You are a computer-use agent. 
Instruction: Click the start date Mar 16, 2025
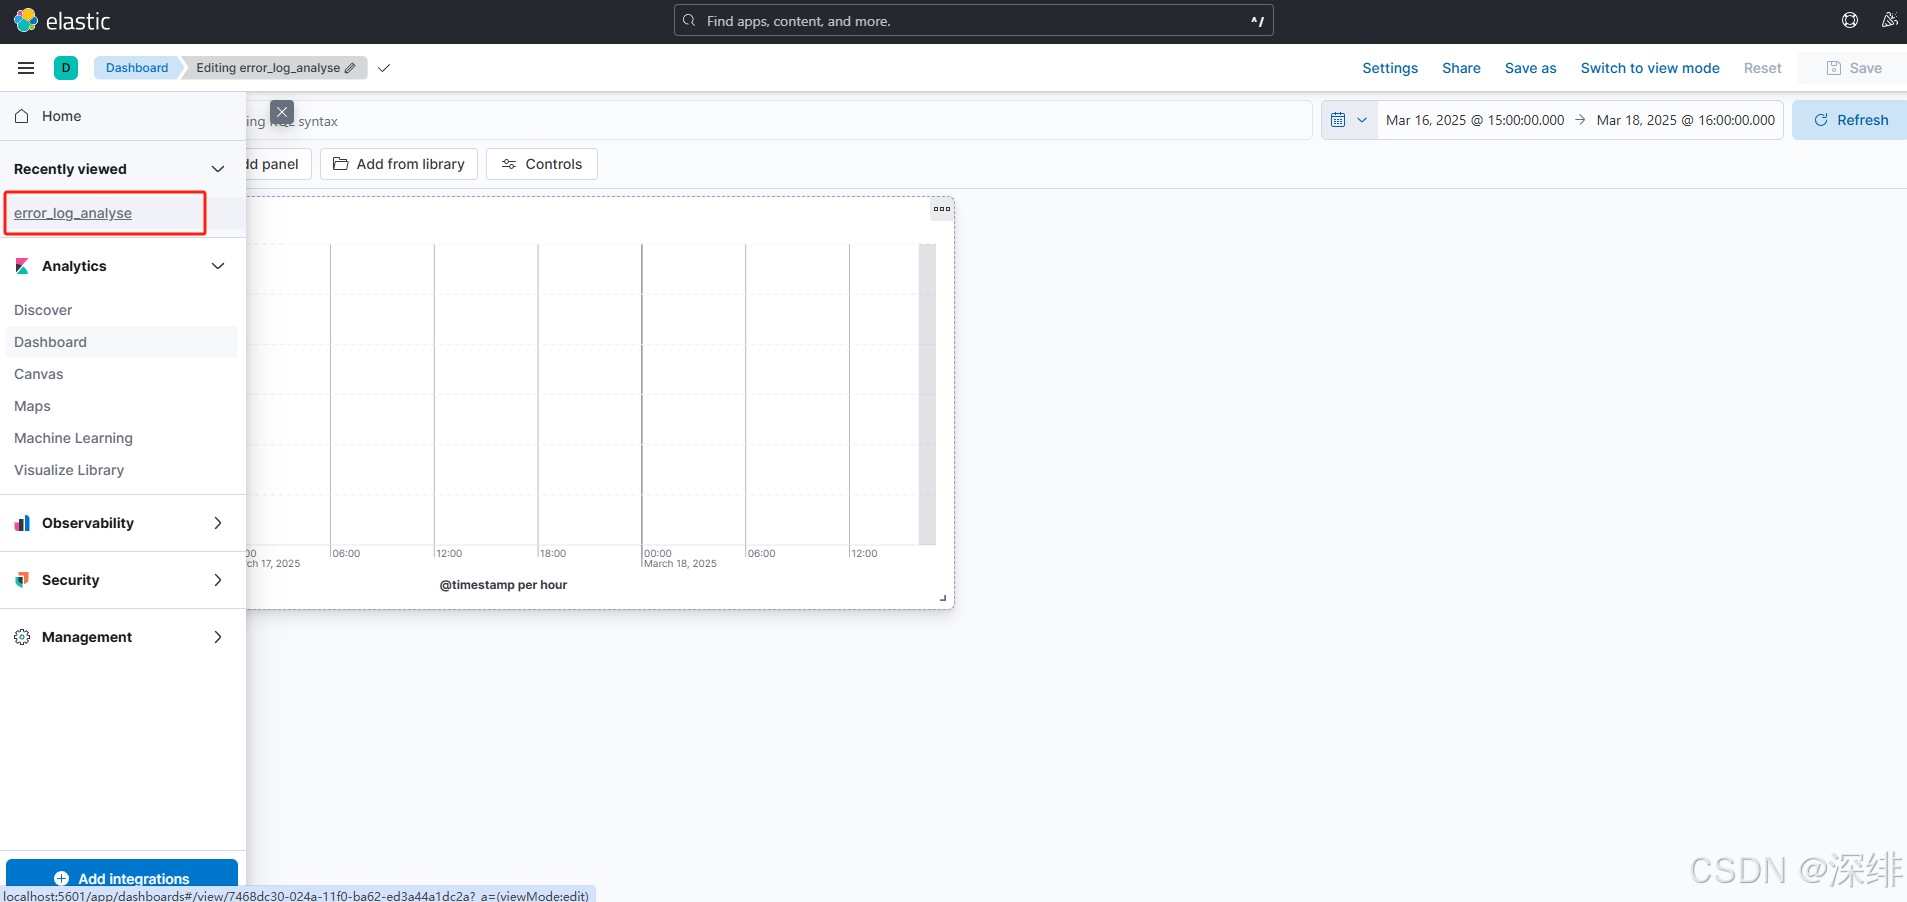point(1475,120)
